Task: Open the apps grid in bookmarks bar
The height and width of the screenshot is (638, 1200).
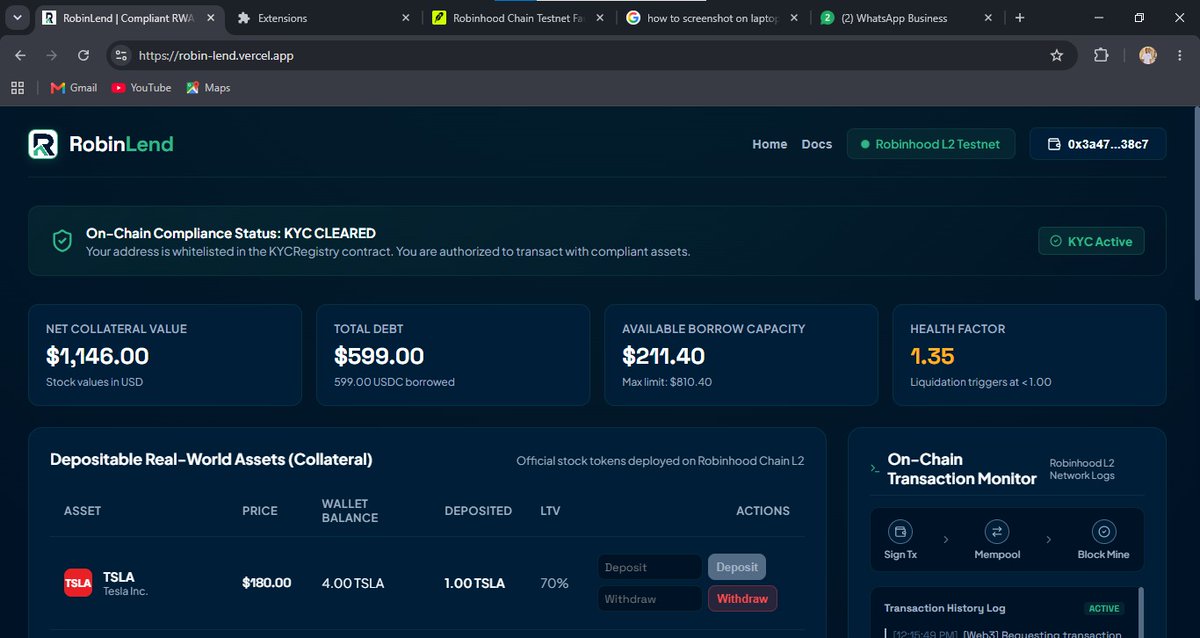Action: pos(17,88)
